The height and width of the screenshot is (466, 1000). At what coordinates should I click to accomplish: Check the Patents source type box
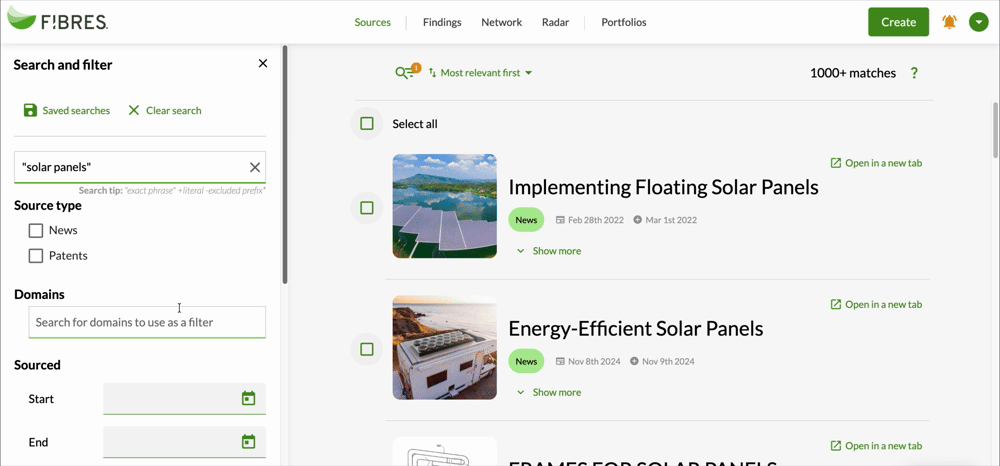[x=36, y=256]
